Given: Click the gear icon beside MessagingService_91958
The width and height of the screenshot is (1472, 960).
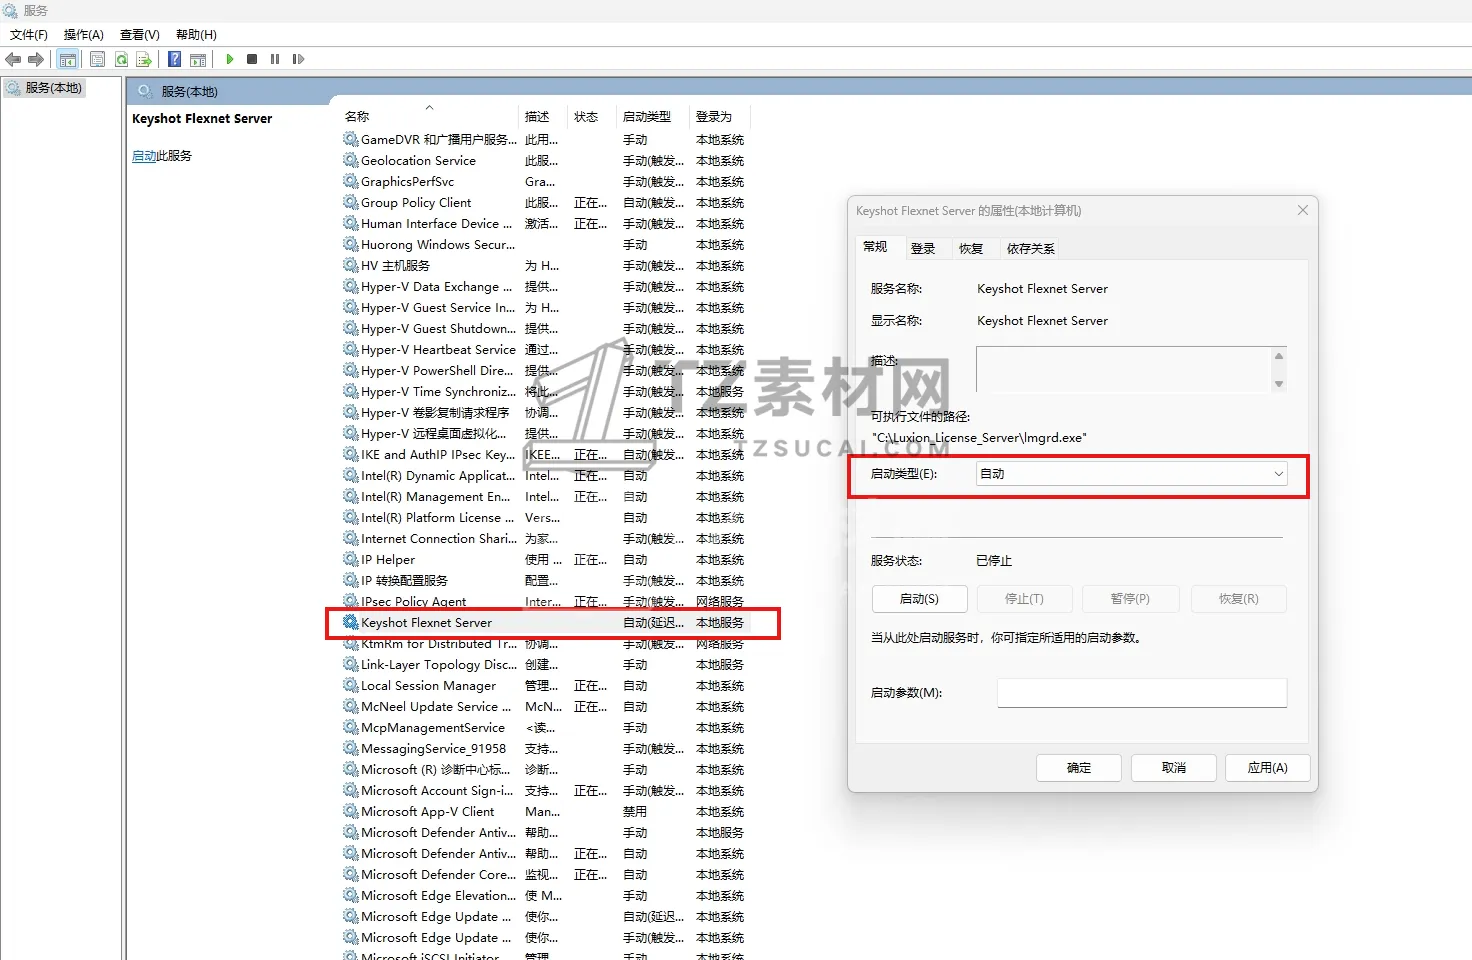Looking at the screenshot, I should pyautogui.click(x=351, y=748).
